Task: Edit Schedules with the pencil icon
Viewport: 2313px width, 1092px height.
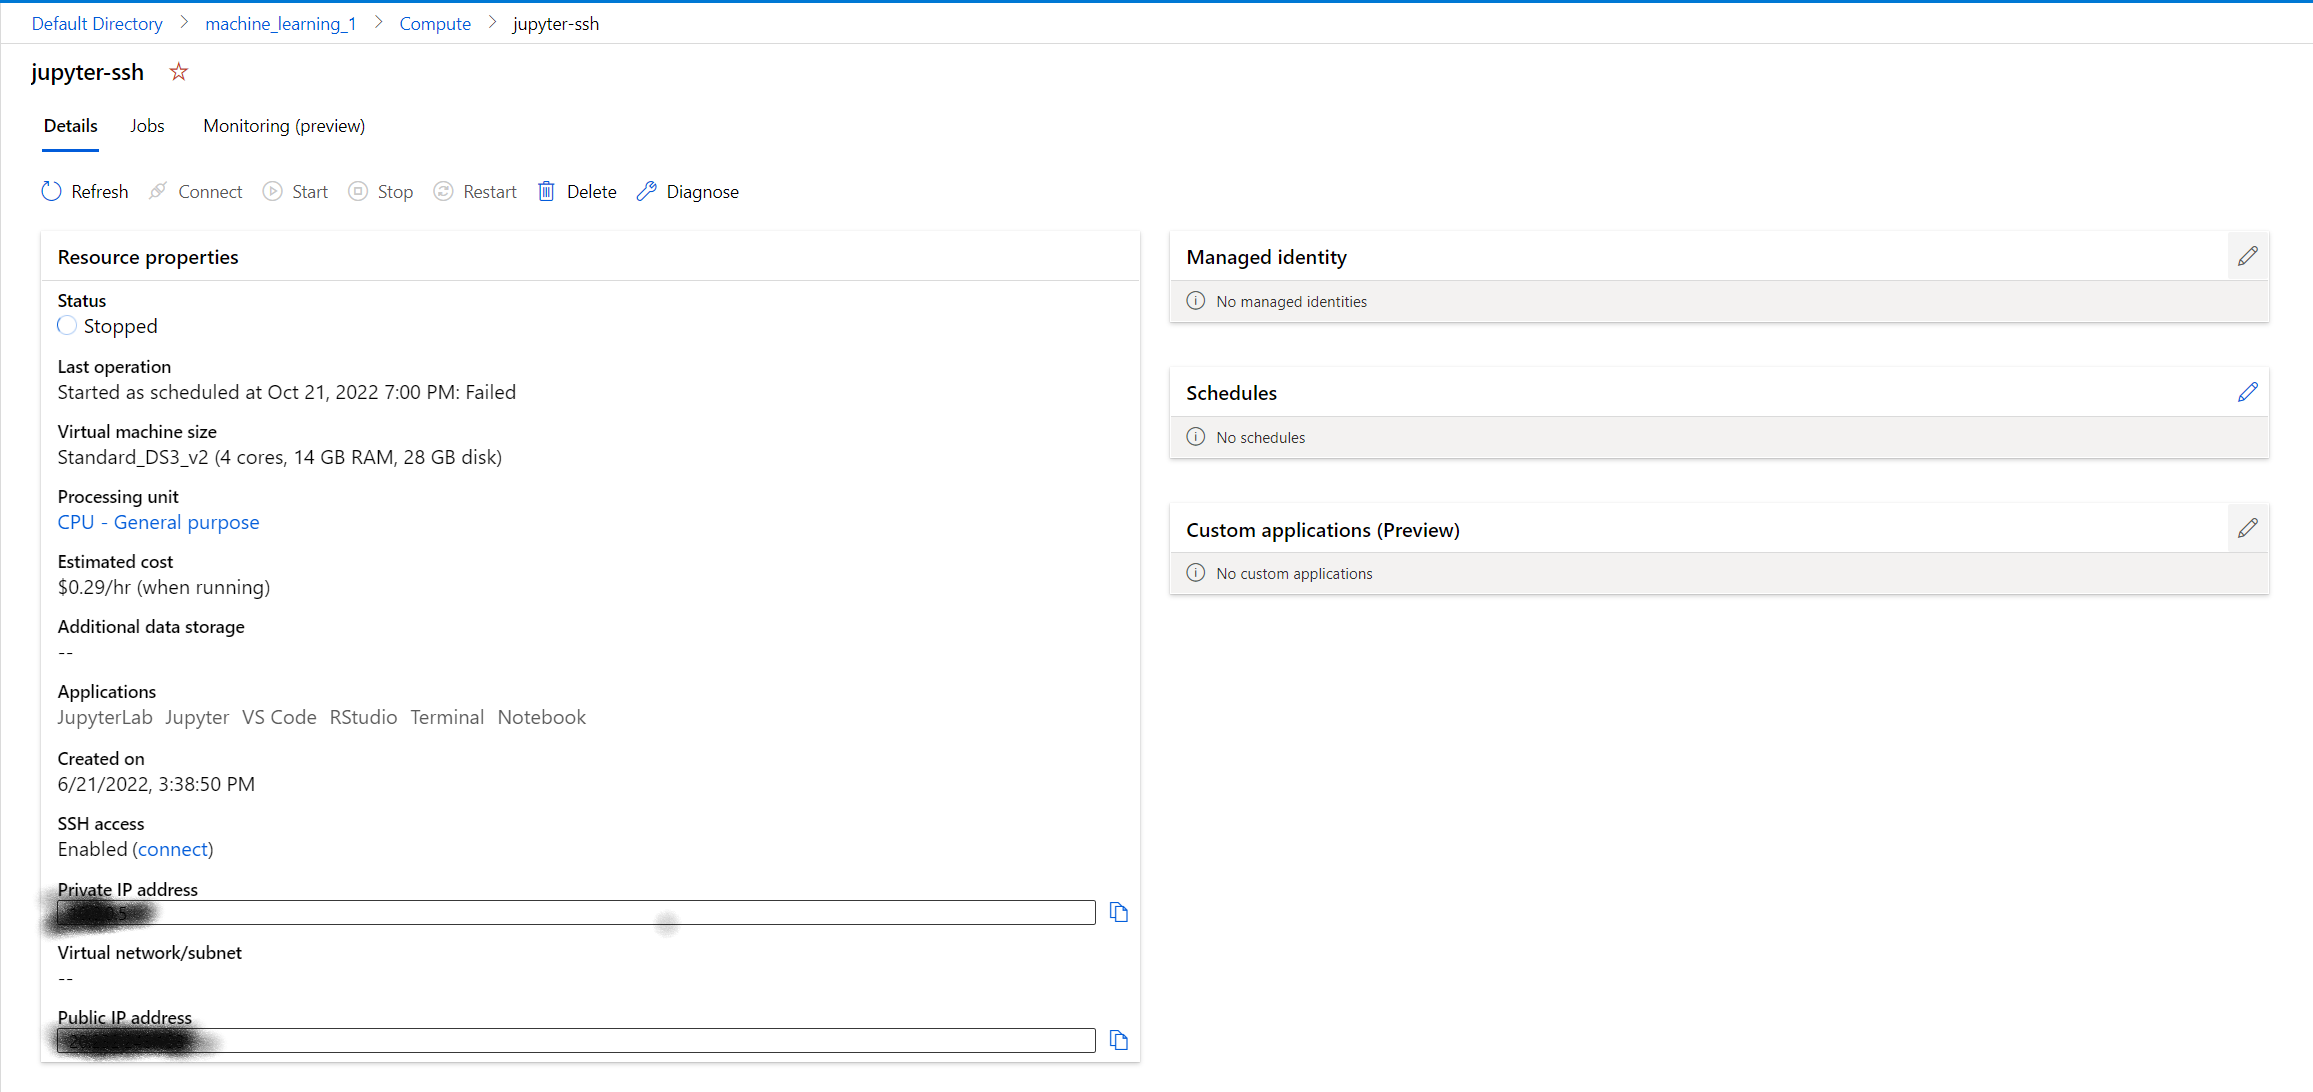Action: (2247, 393)
